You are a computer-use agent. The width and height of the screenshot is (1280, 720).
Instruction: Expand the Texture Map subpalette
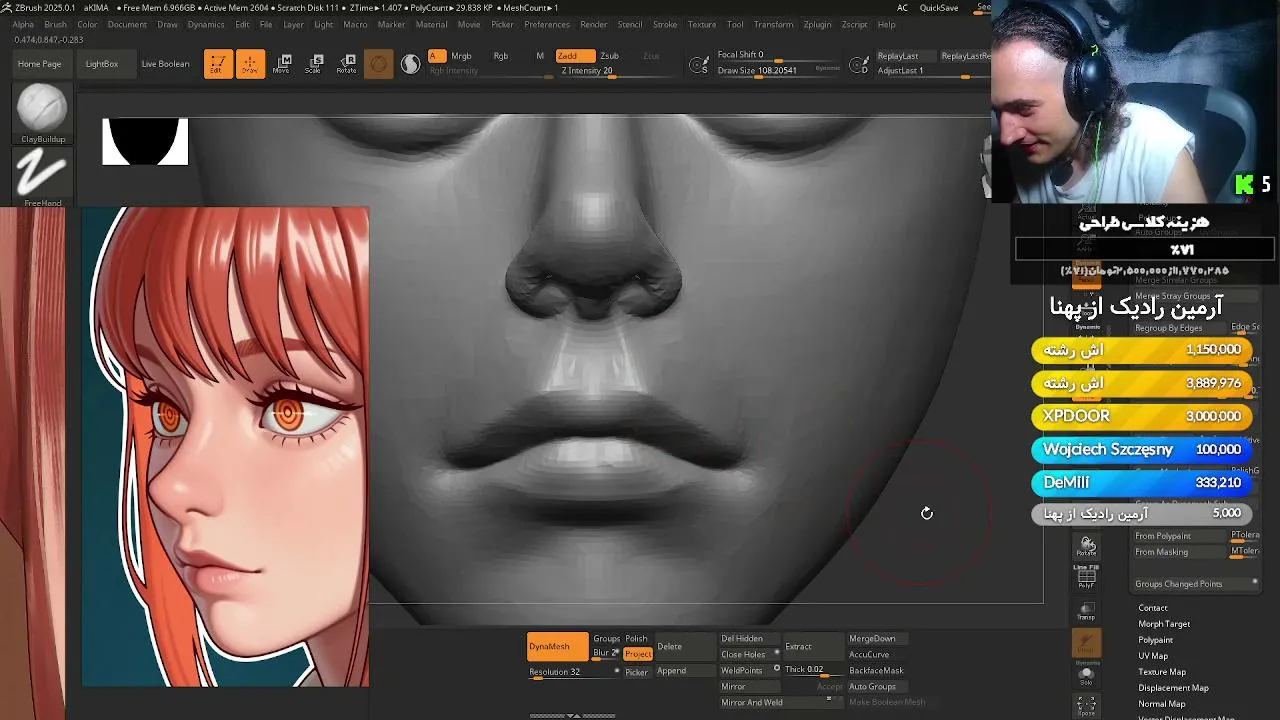[x=1162, y=672]
